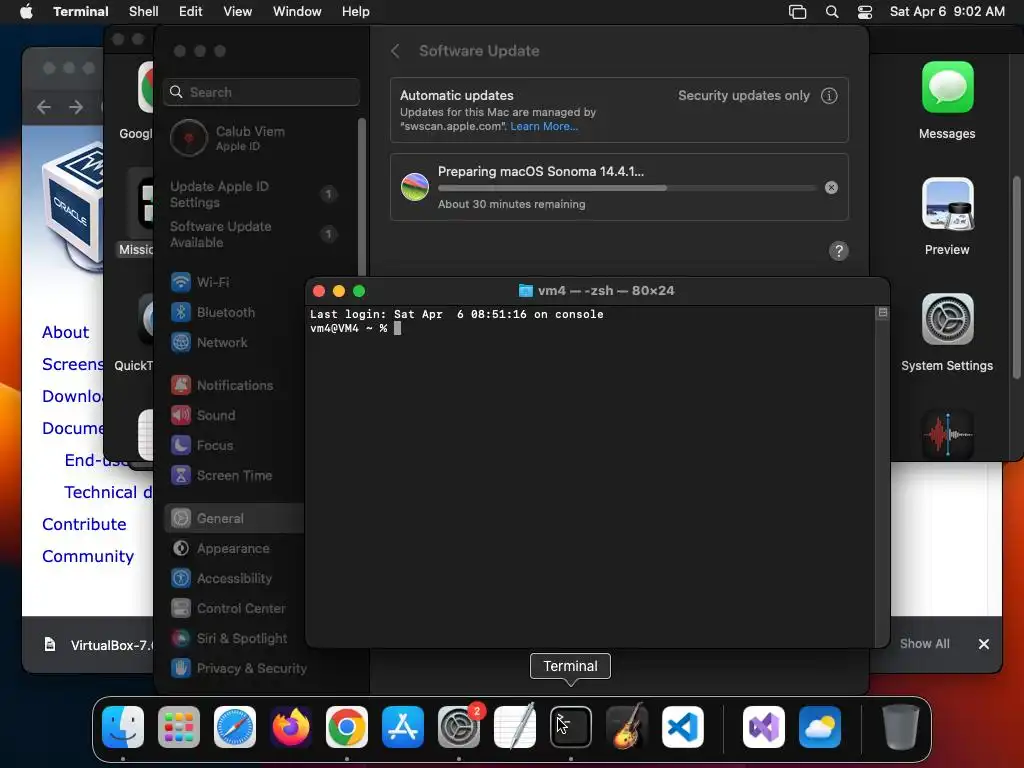Launch Firefox from the Dock
Viewport: 1024px width, 768px height.
coord(291,727)
